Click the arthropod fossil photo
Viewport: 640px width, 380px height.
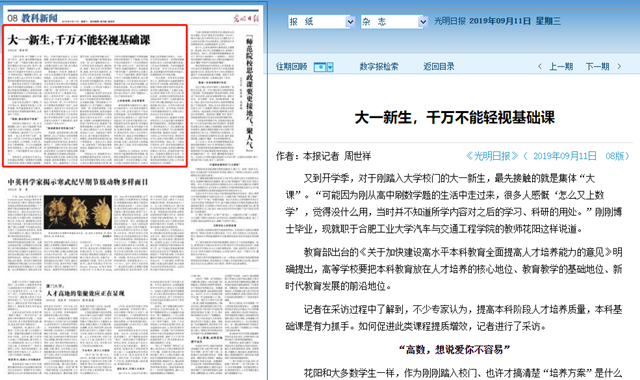pyautogui.click(x=78, y=212)
